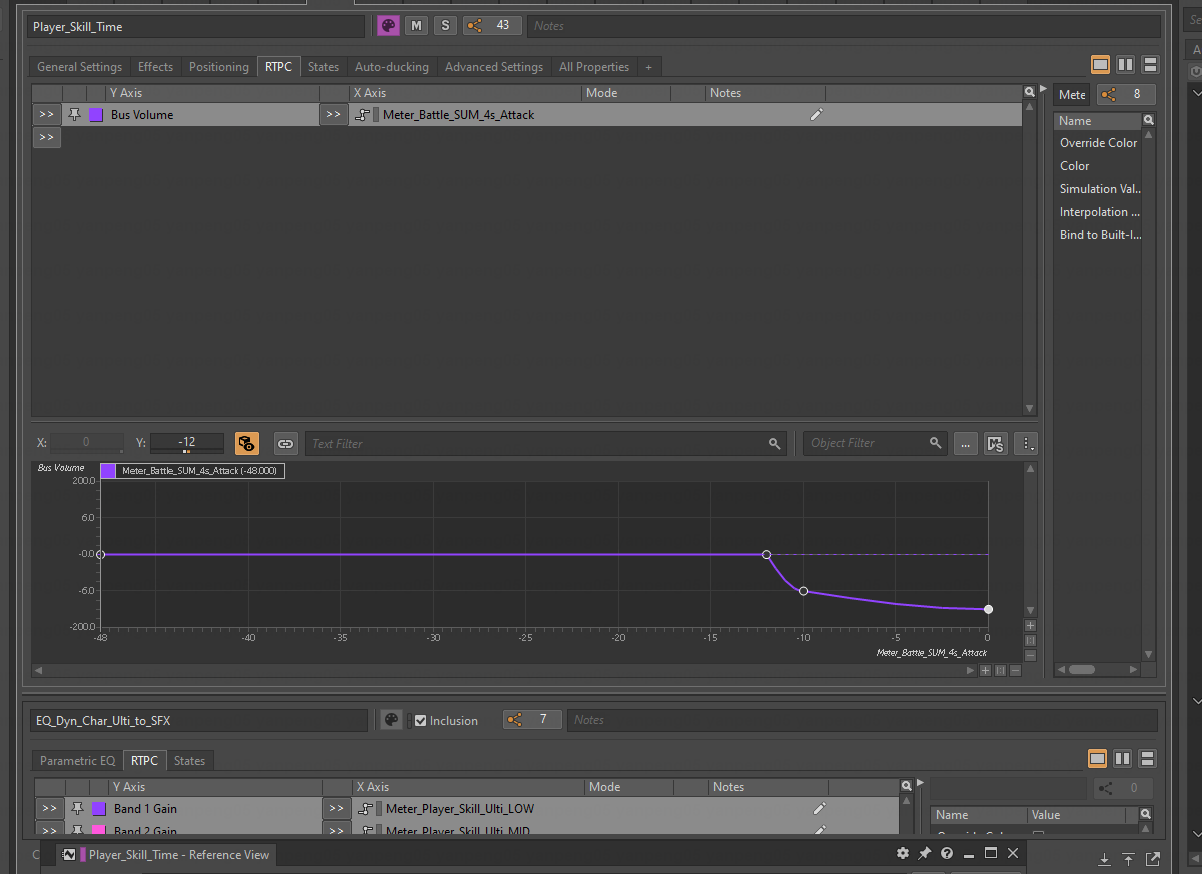Screen dimensions: 1202x874
Task: Click the curve Y value field
Action: point(187,442)
